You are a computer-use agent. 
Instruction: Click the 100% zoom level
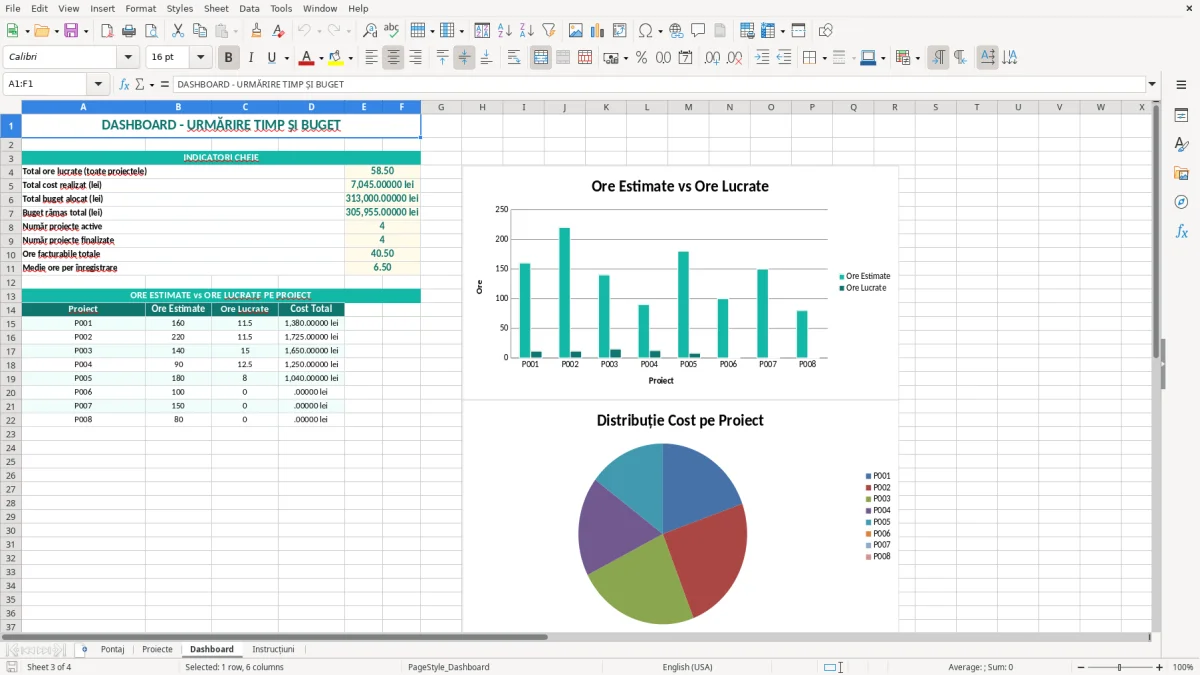point(1183,667)
